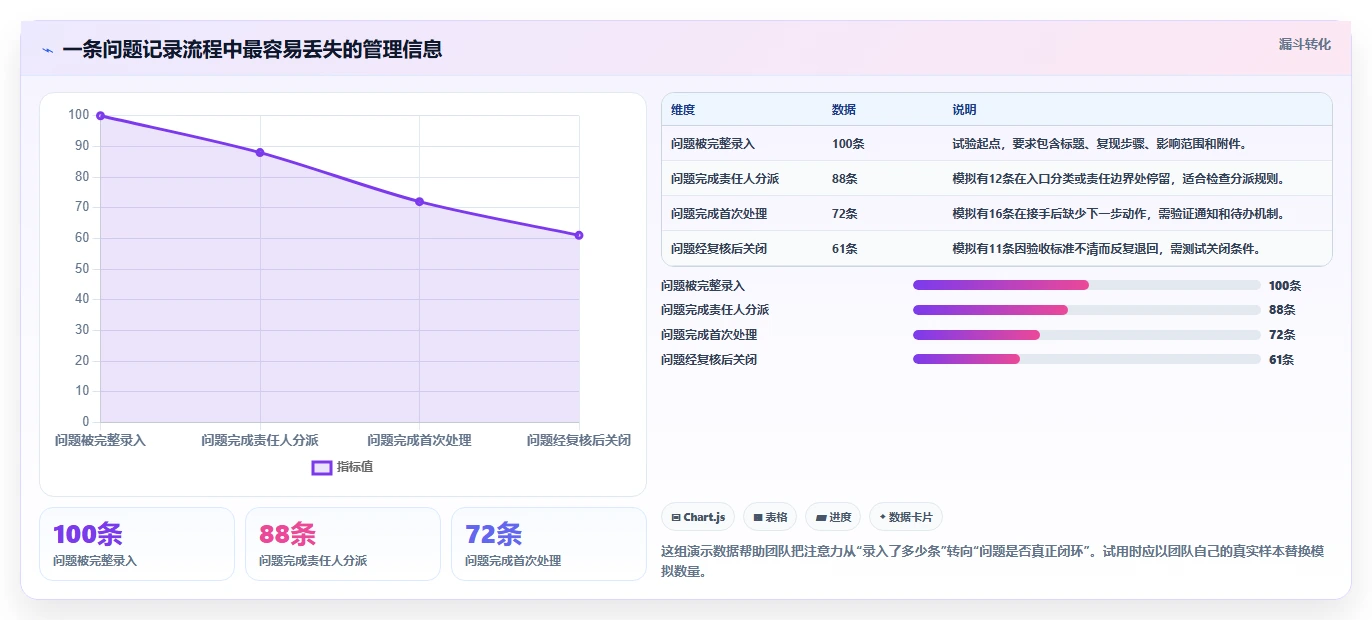This screenshot has height=620, width=1372.
Task: Select the 问题经复核后关闭 cell in the table
Action: 719,249
